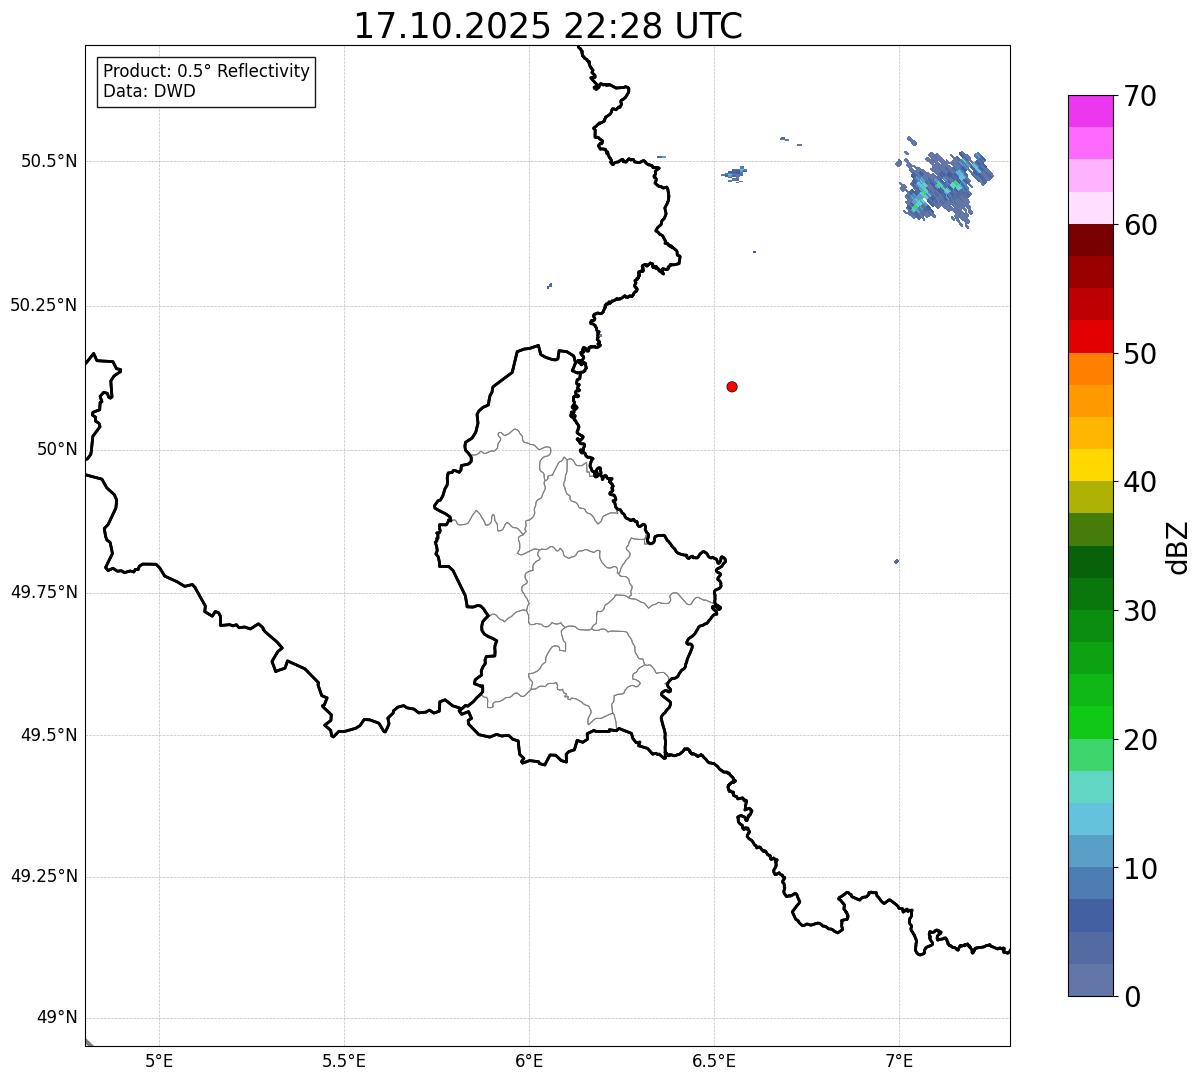
Task: Click 'Product: 0.5° Reflectivity' label text
Action: point(206,72)
